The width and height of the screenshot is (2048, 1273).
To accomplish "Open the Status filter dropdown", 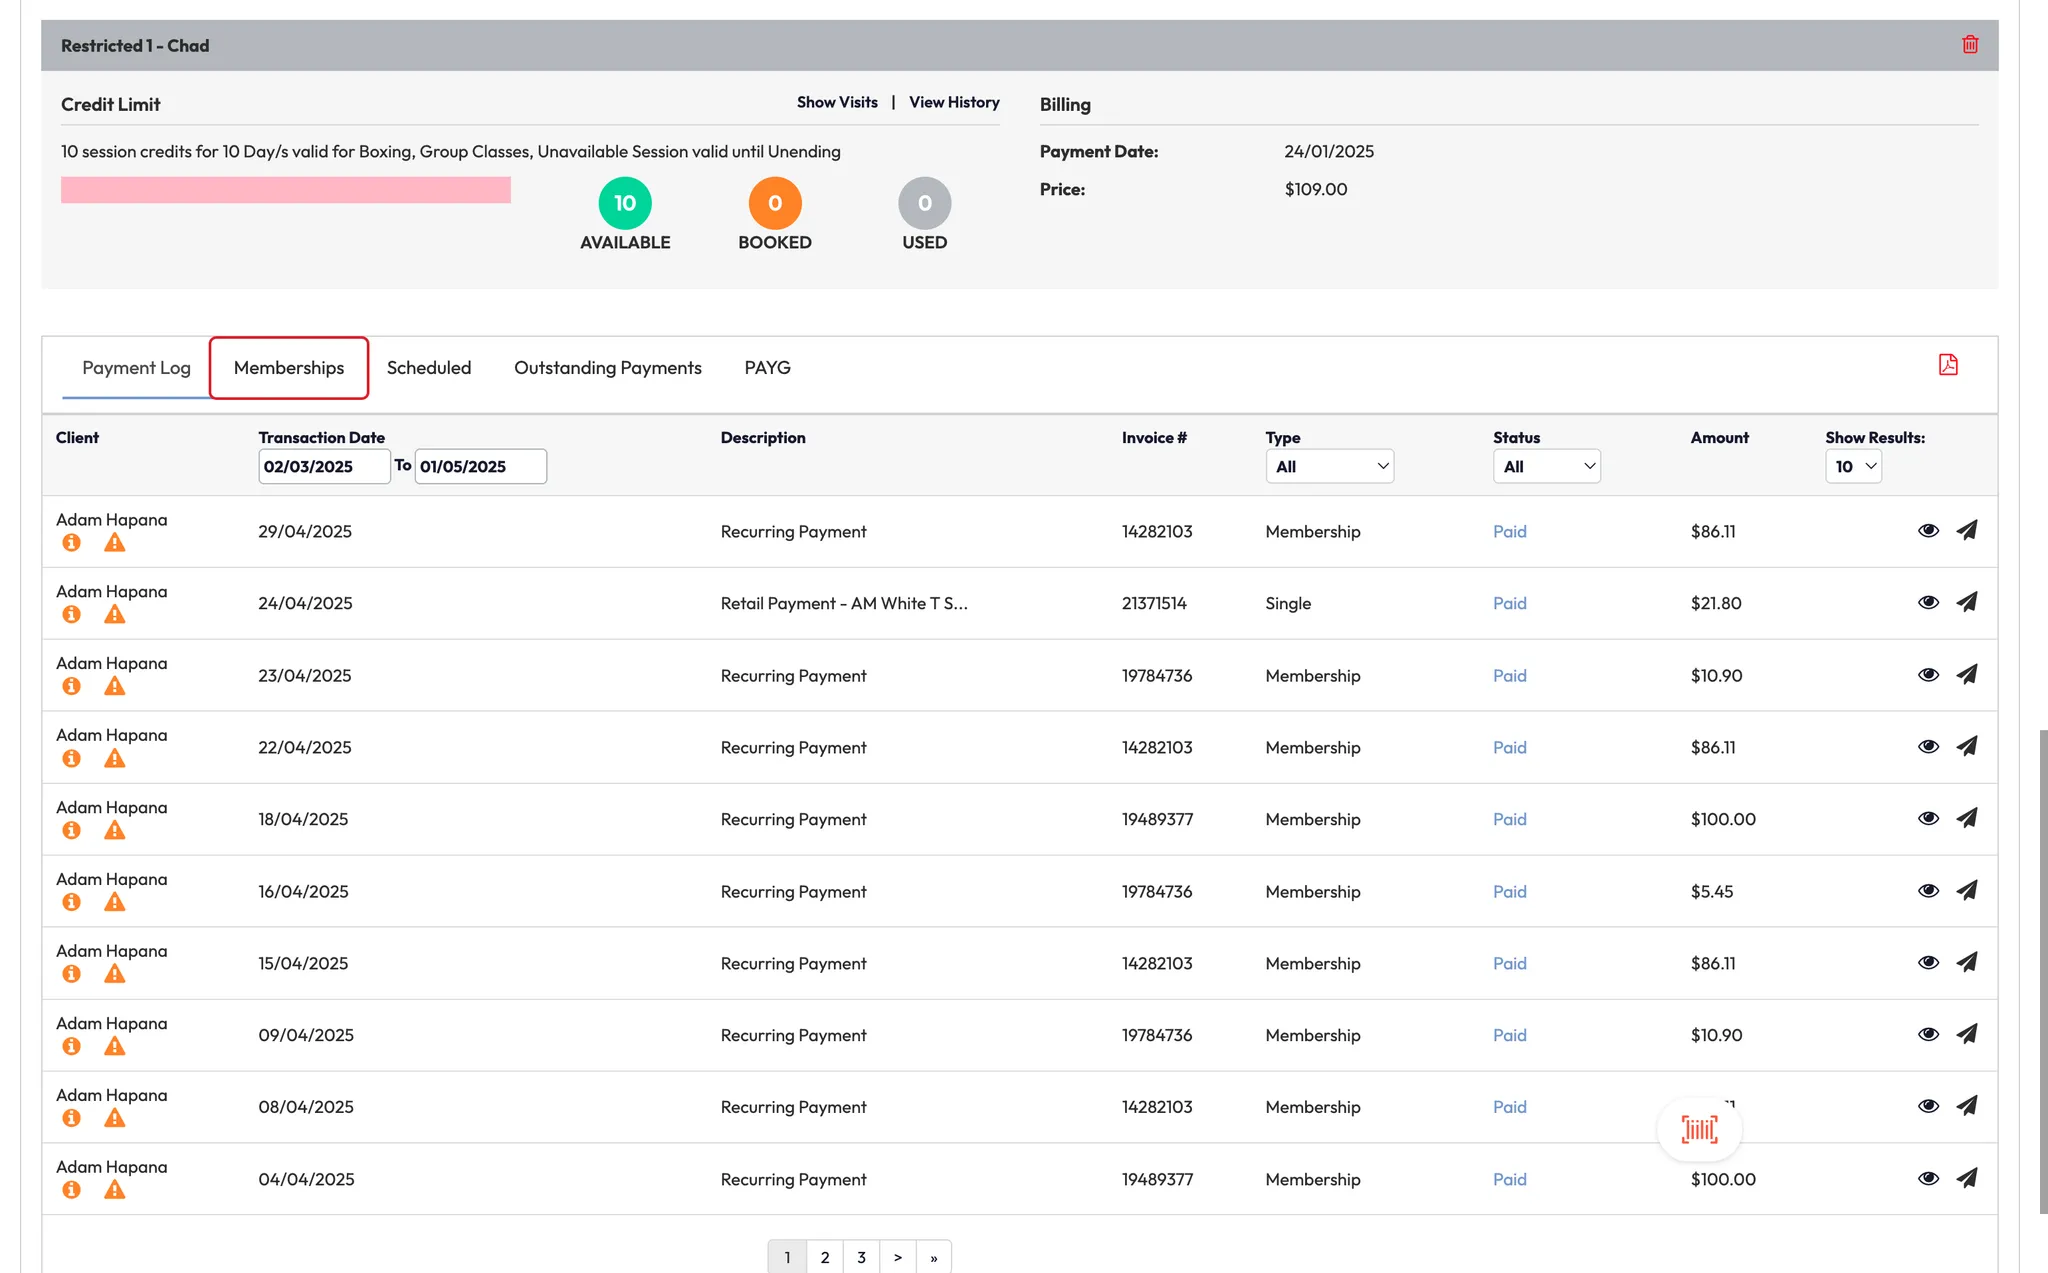I will (x=1546, y=466).
